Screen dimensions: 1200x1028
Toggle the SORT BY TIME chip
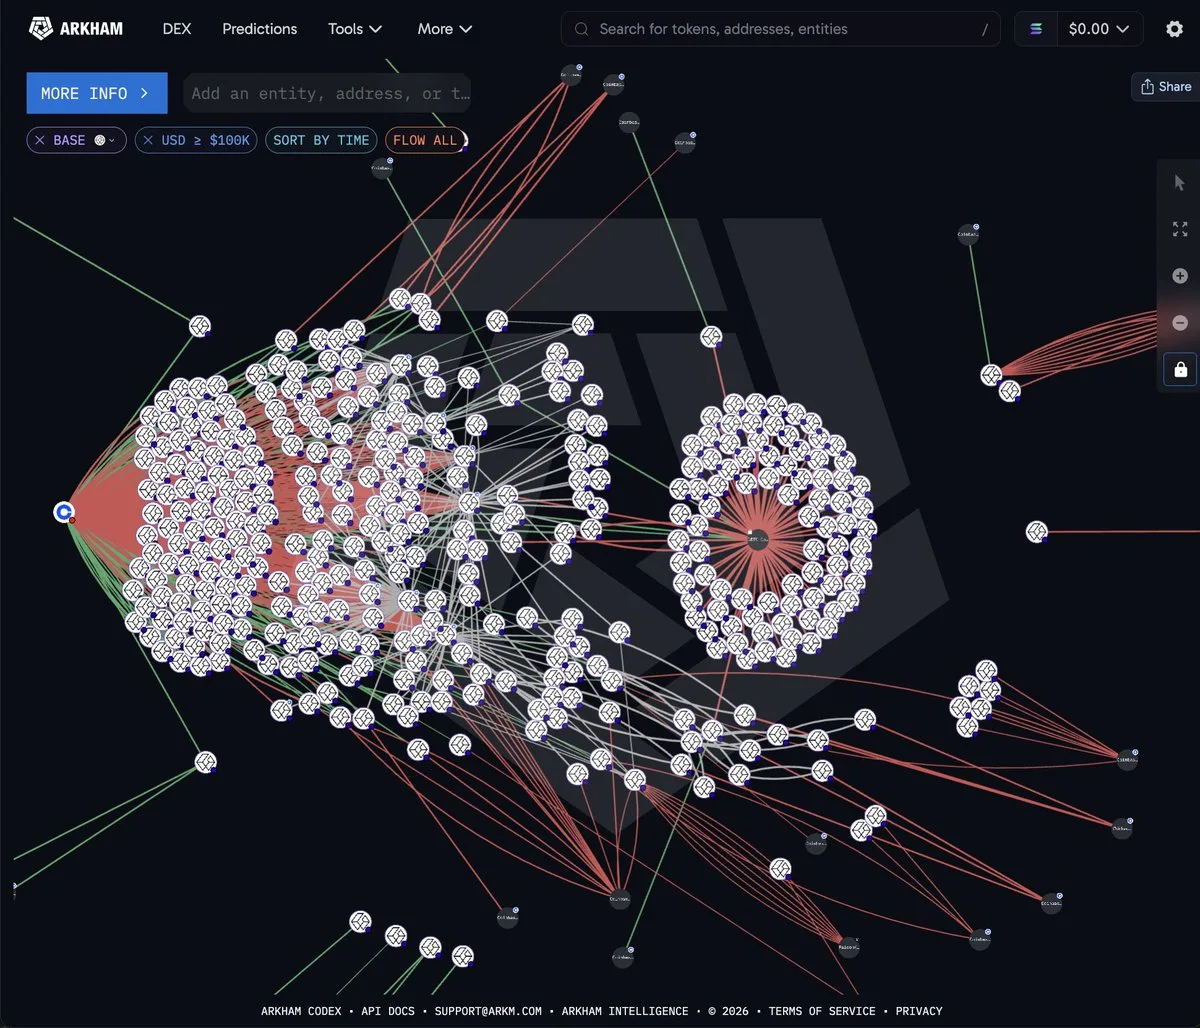click(x=321, y=140)
